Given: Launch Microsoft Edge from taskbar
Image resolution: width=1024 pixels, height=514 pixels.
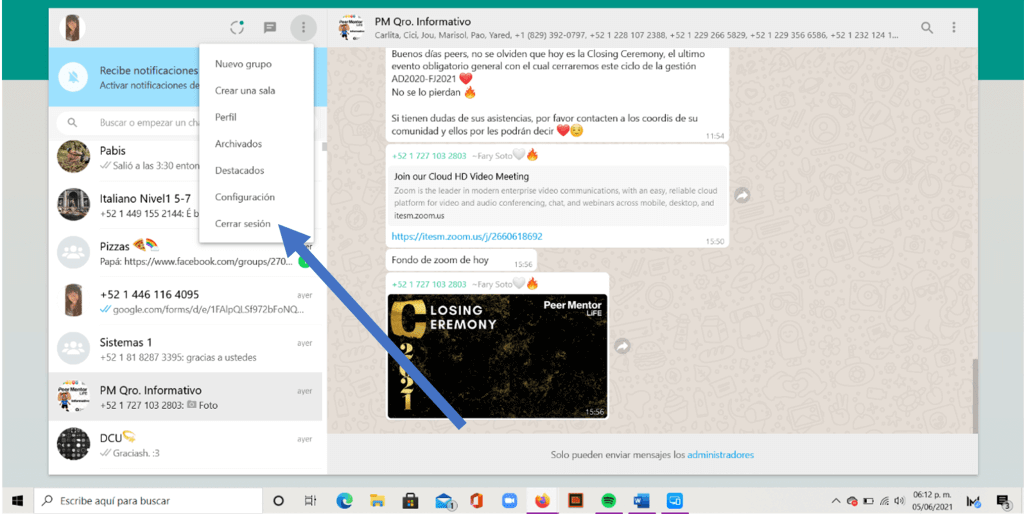Looking at the screenshot, I should click(x=344, y=501).
